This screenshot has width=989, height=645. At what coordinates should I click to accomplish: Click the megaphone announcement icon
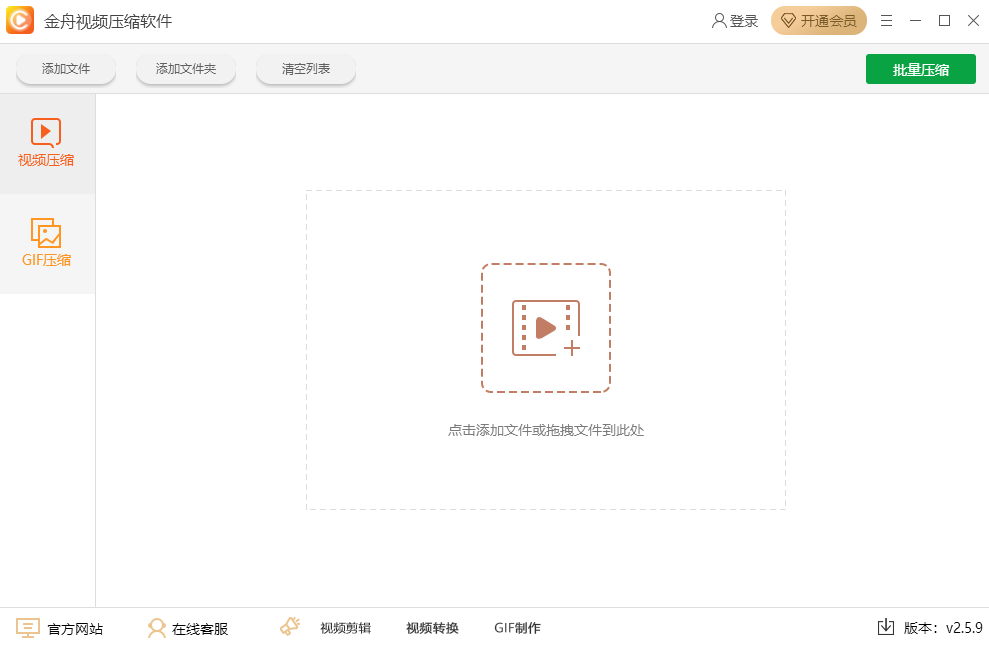(290, 627)
